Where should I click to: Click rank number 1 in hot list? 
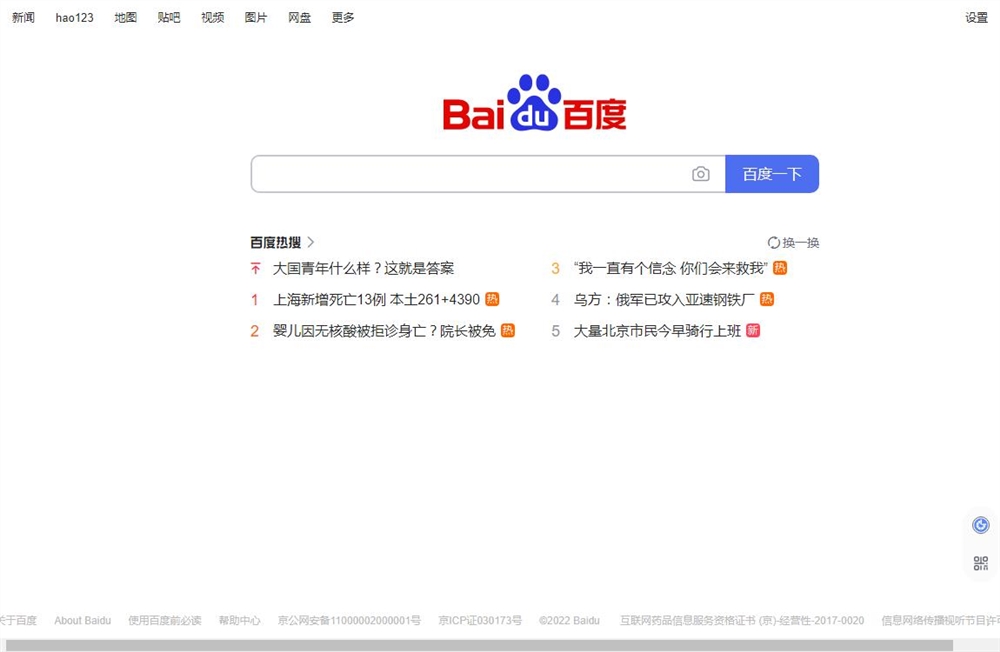[x=254, y=299]
